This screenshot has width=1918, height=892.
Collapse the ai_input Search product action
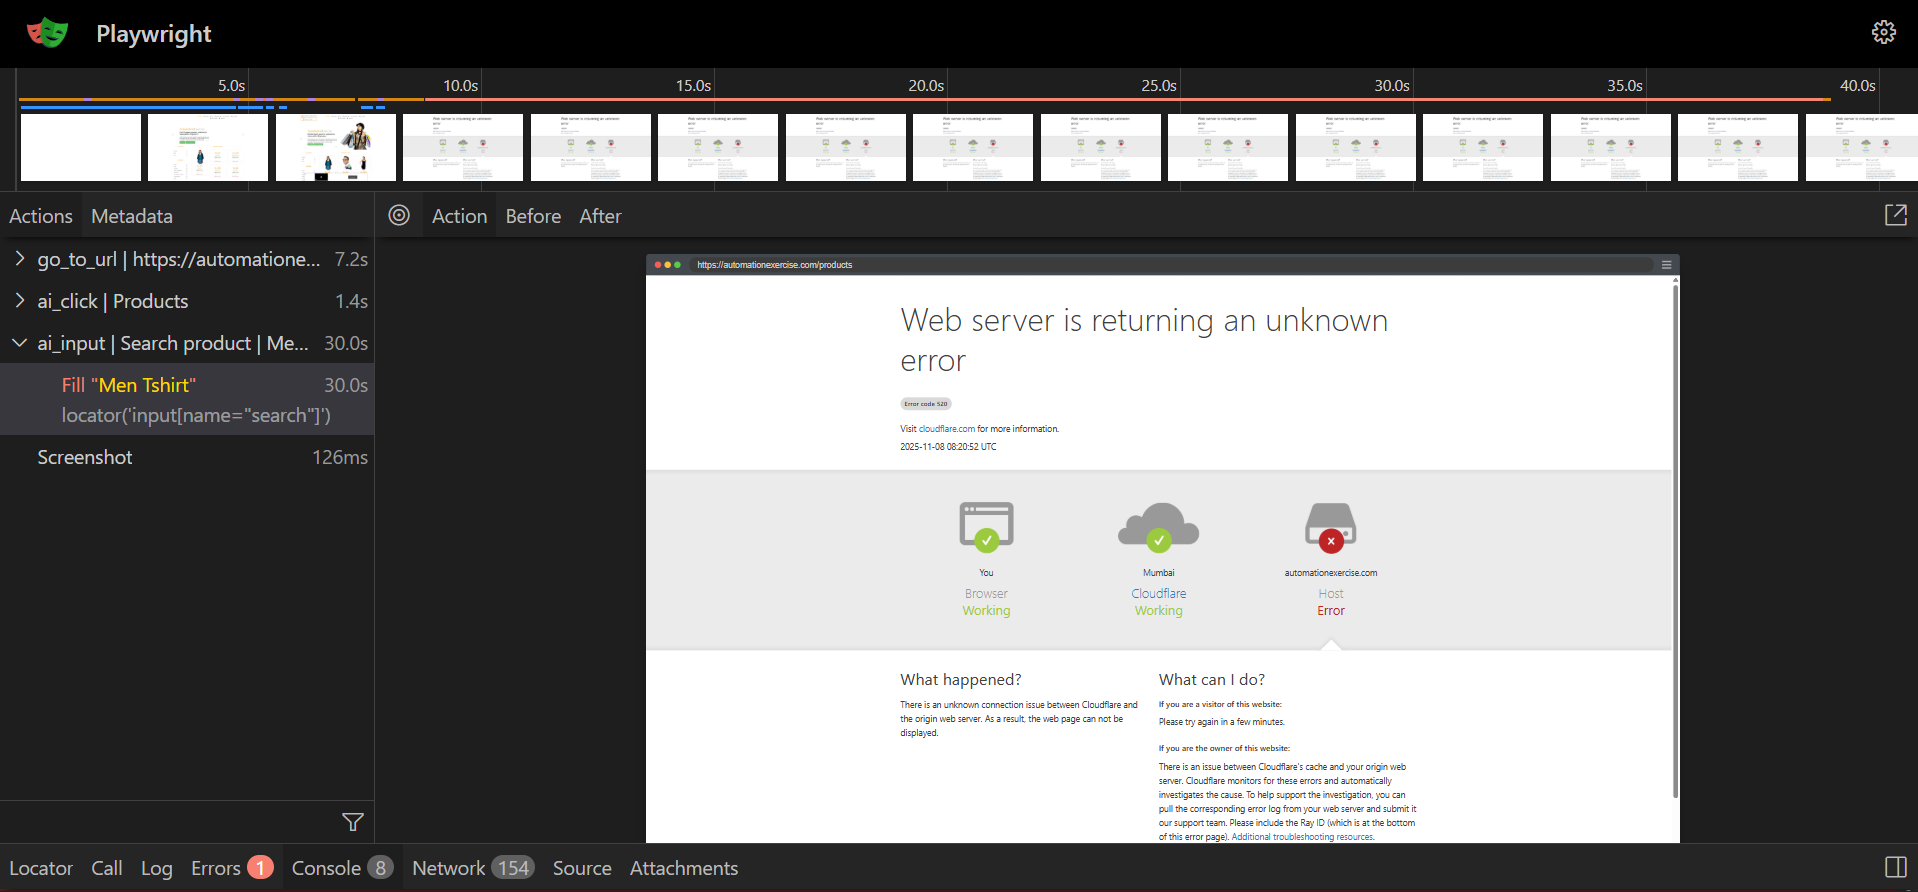[x=20, y=343]
